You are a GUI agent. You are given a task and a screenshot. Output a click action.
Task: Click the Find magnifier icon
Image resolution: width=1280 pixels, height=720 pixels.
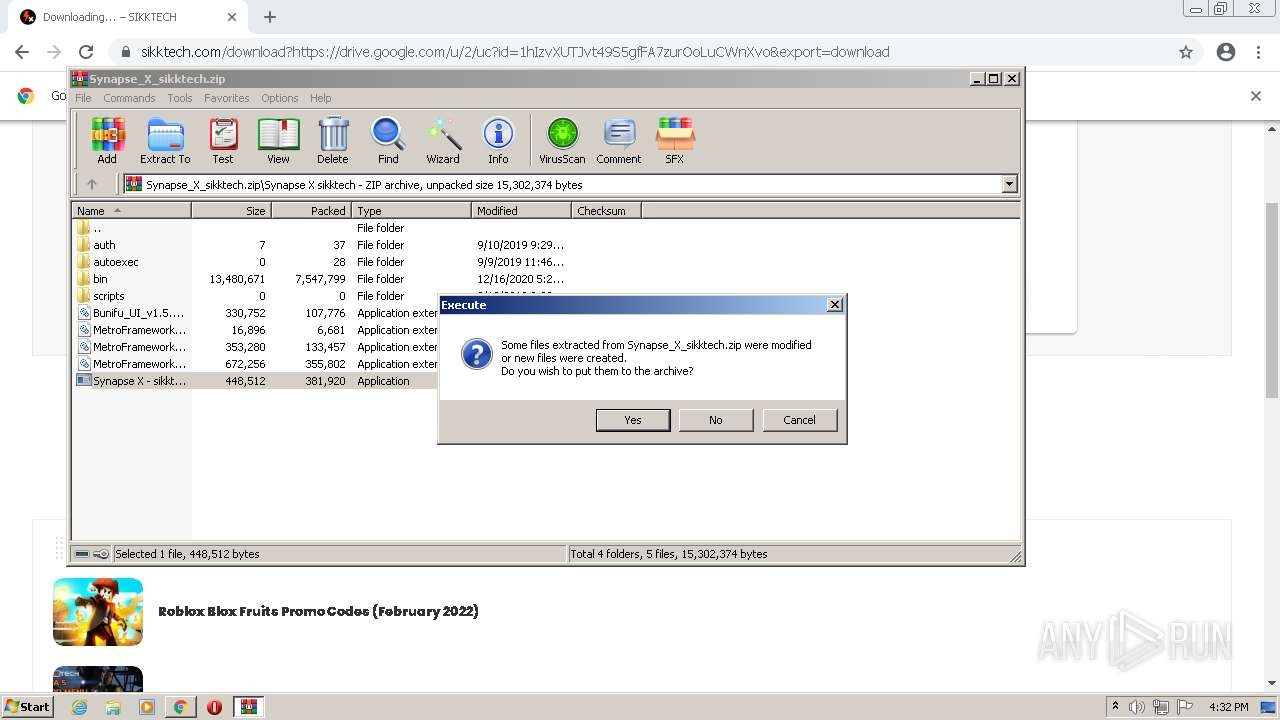388,140
